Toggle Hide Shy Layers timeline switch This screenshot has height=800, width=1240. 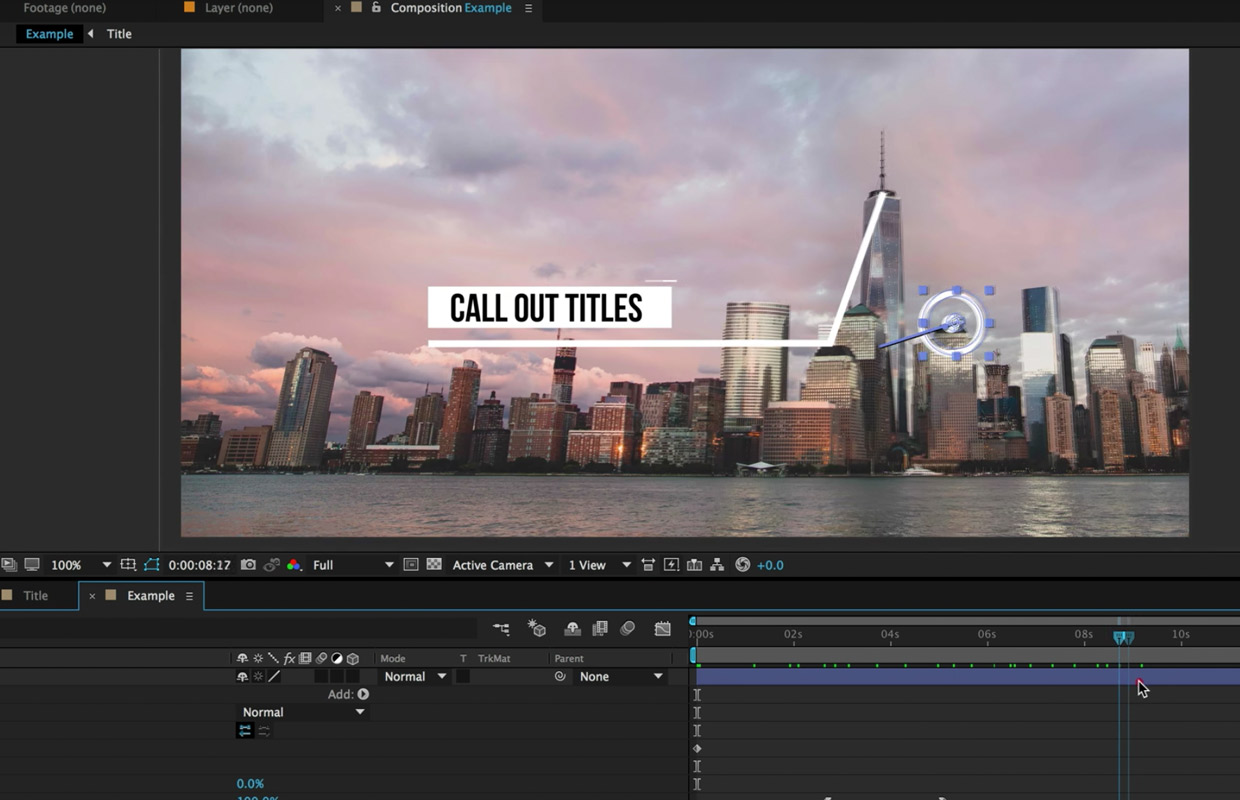(572, 629)
